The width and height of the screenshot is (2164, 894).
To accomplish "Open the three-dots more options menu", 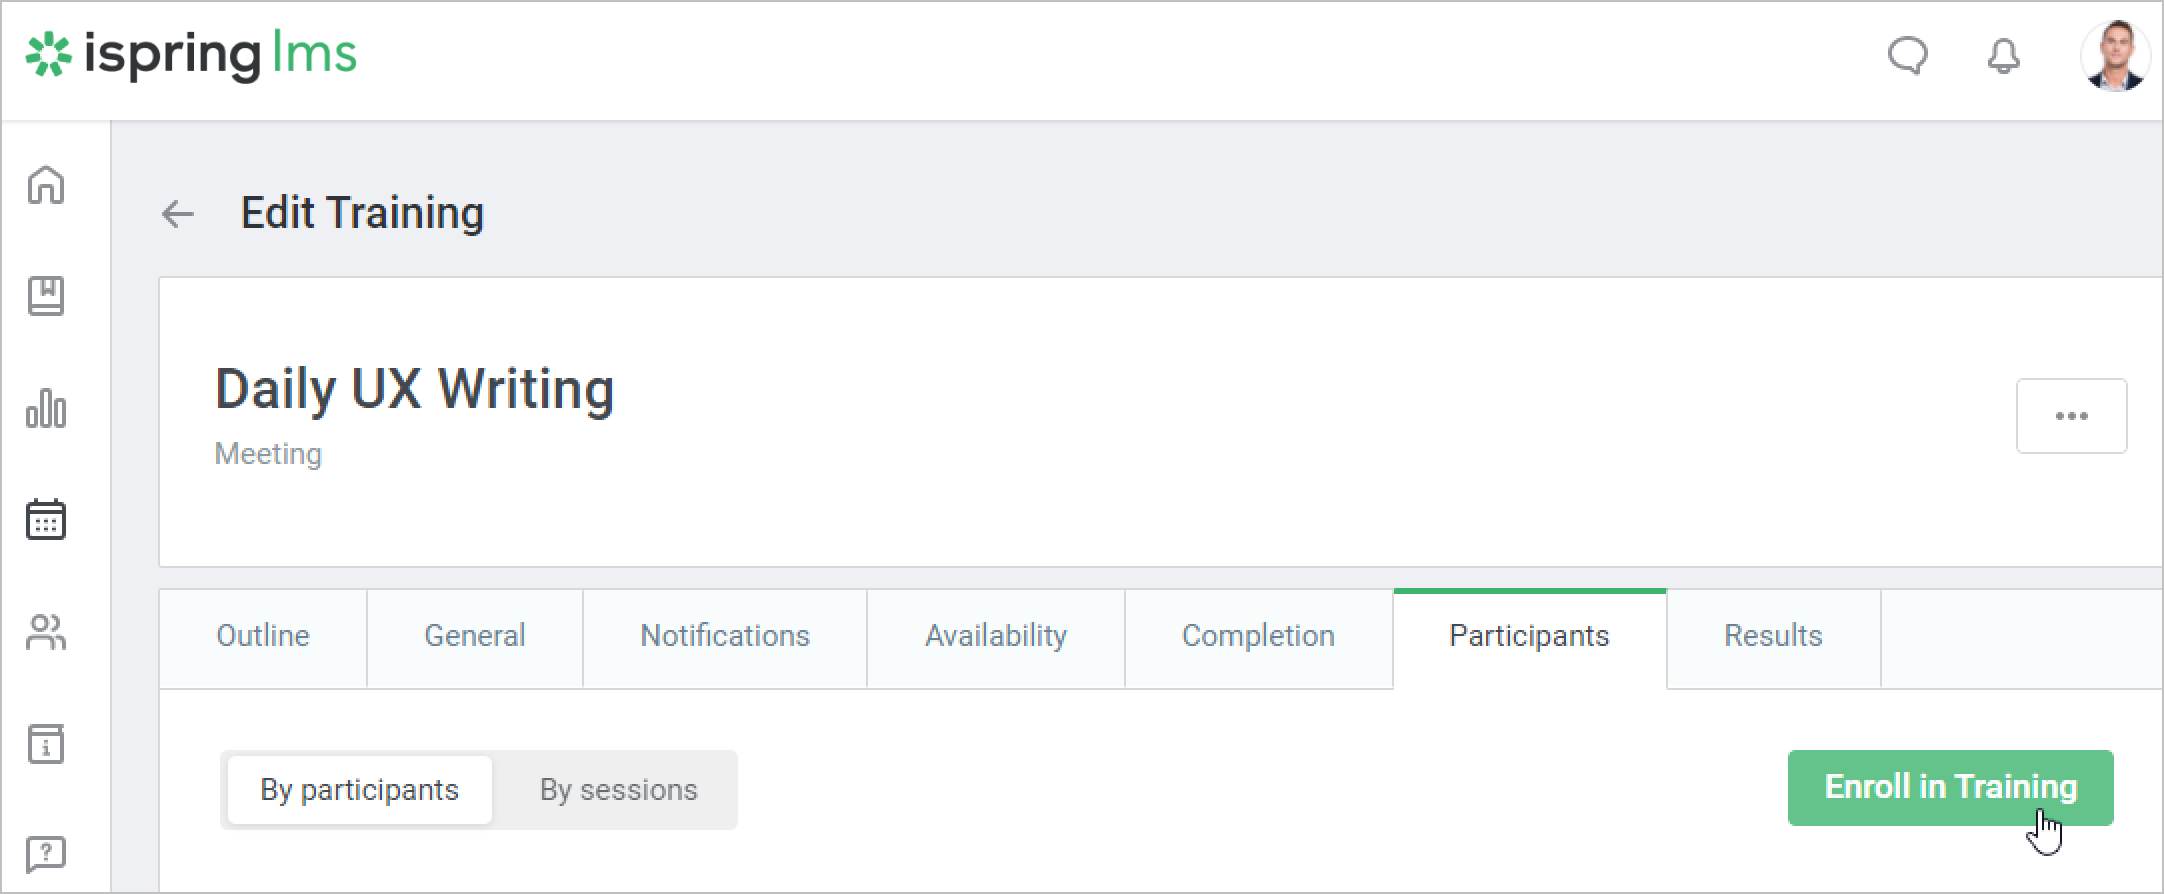I will [2071, 416].
